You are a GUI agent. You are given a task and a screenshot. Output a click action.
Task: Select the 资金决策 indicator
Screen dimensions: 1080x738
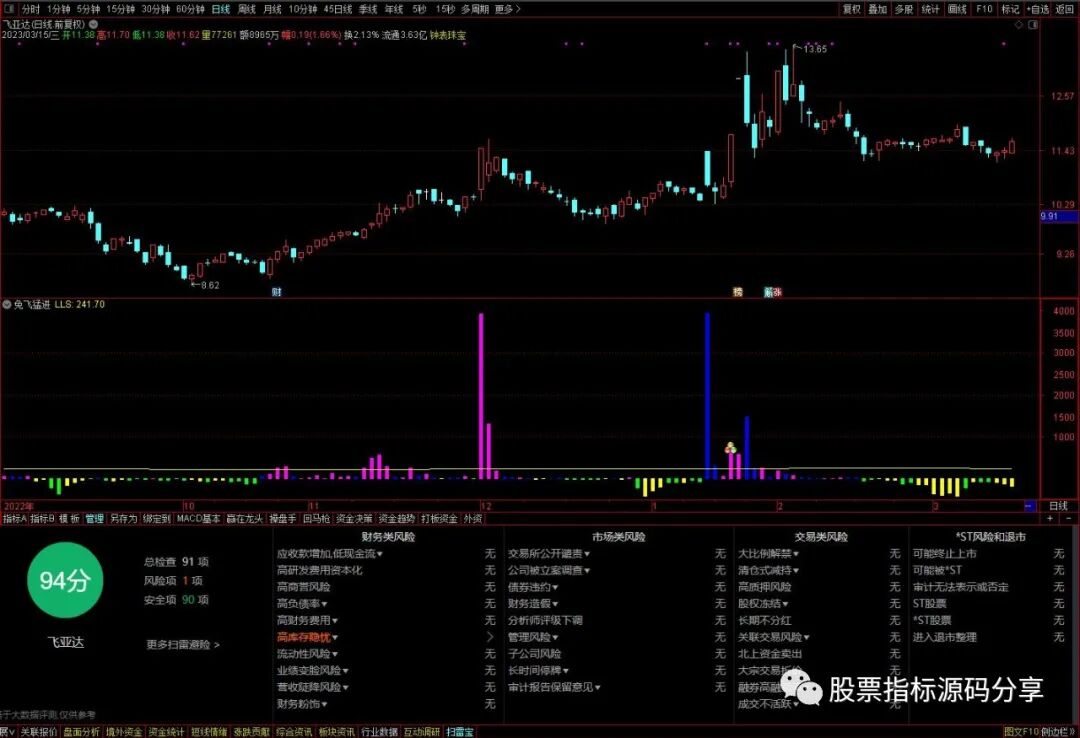pos(354,519)
